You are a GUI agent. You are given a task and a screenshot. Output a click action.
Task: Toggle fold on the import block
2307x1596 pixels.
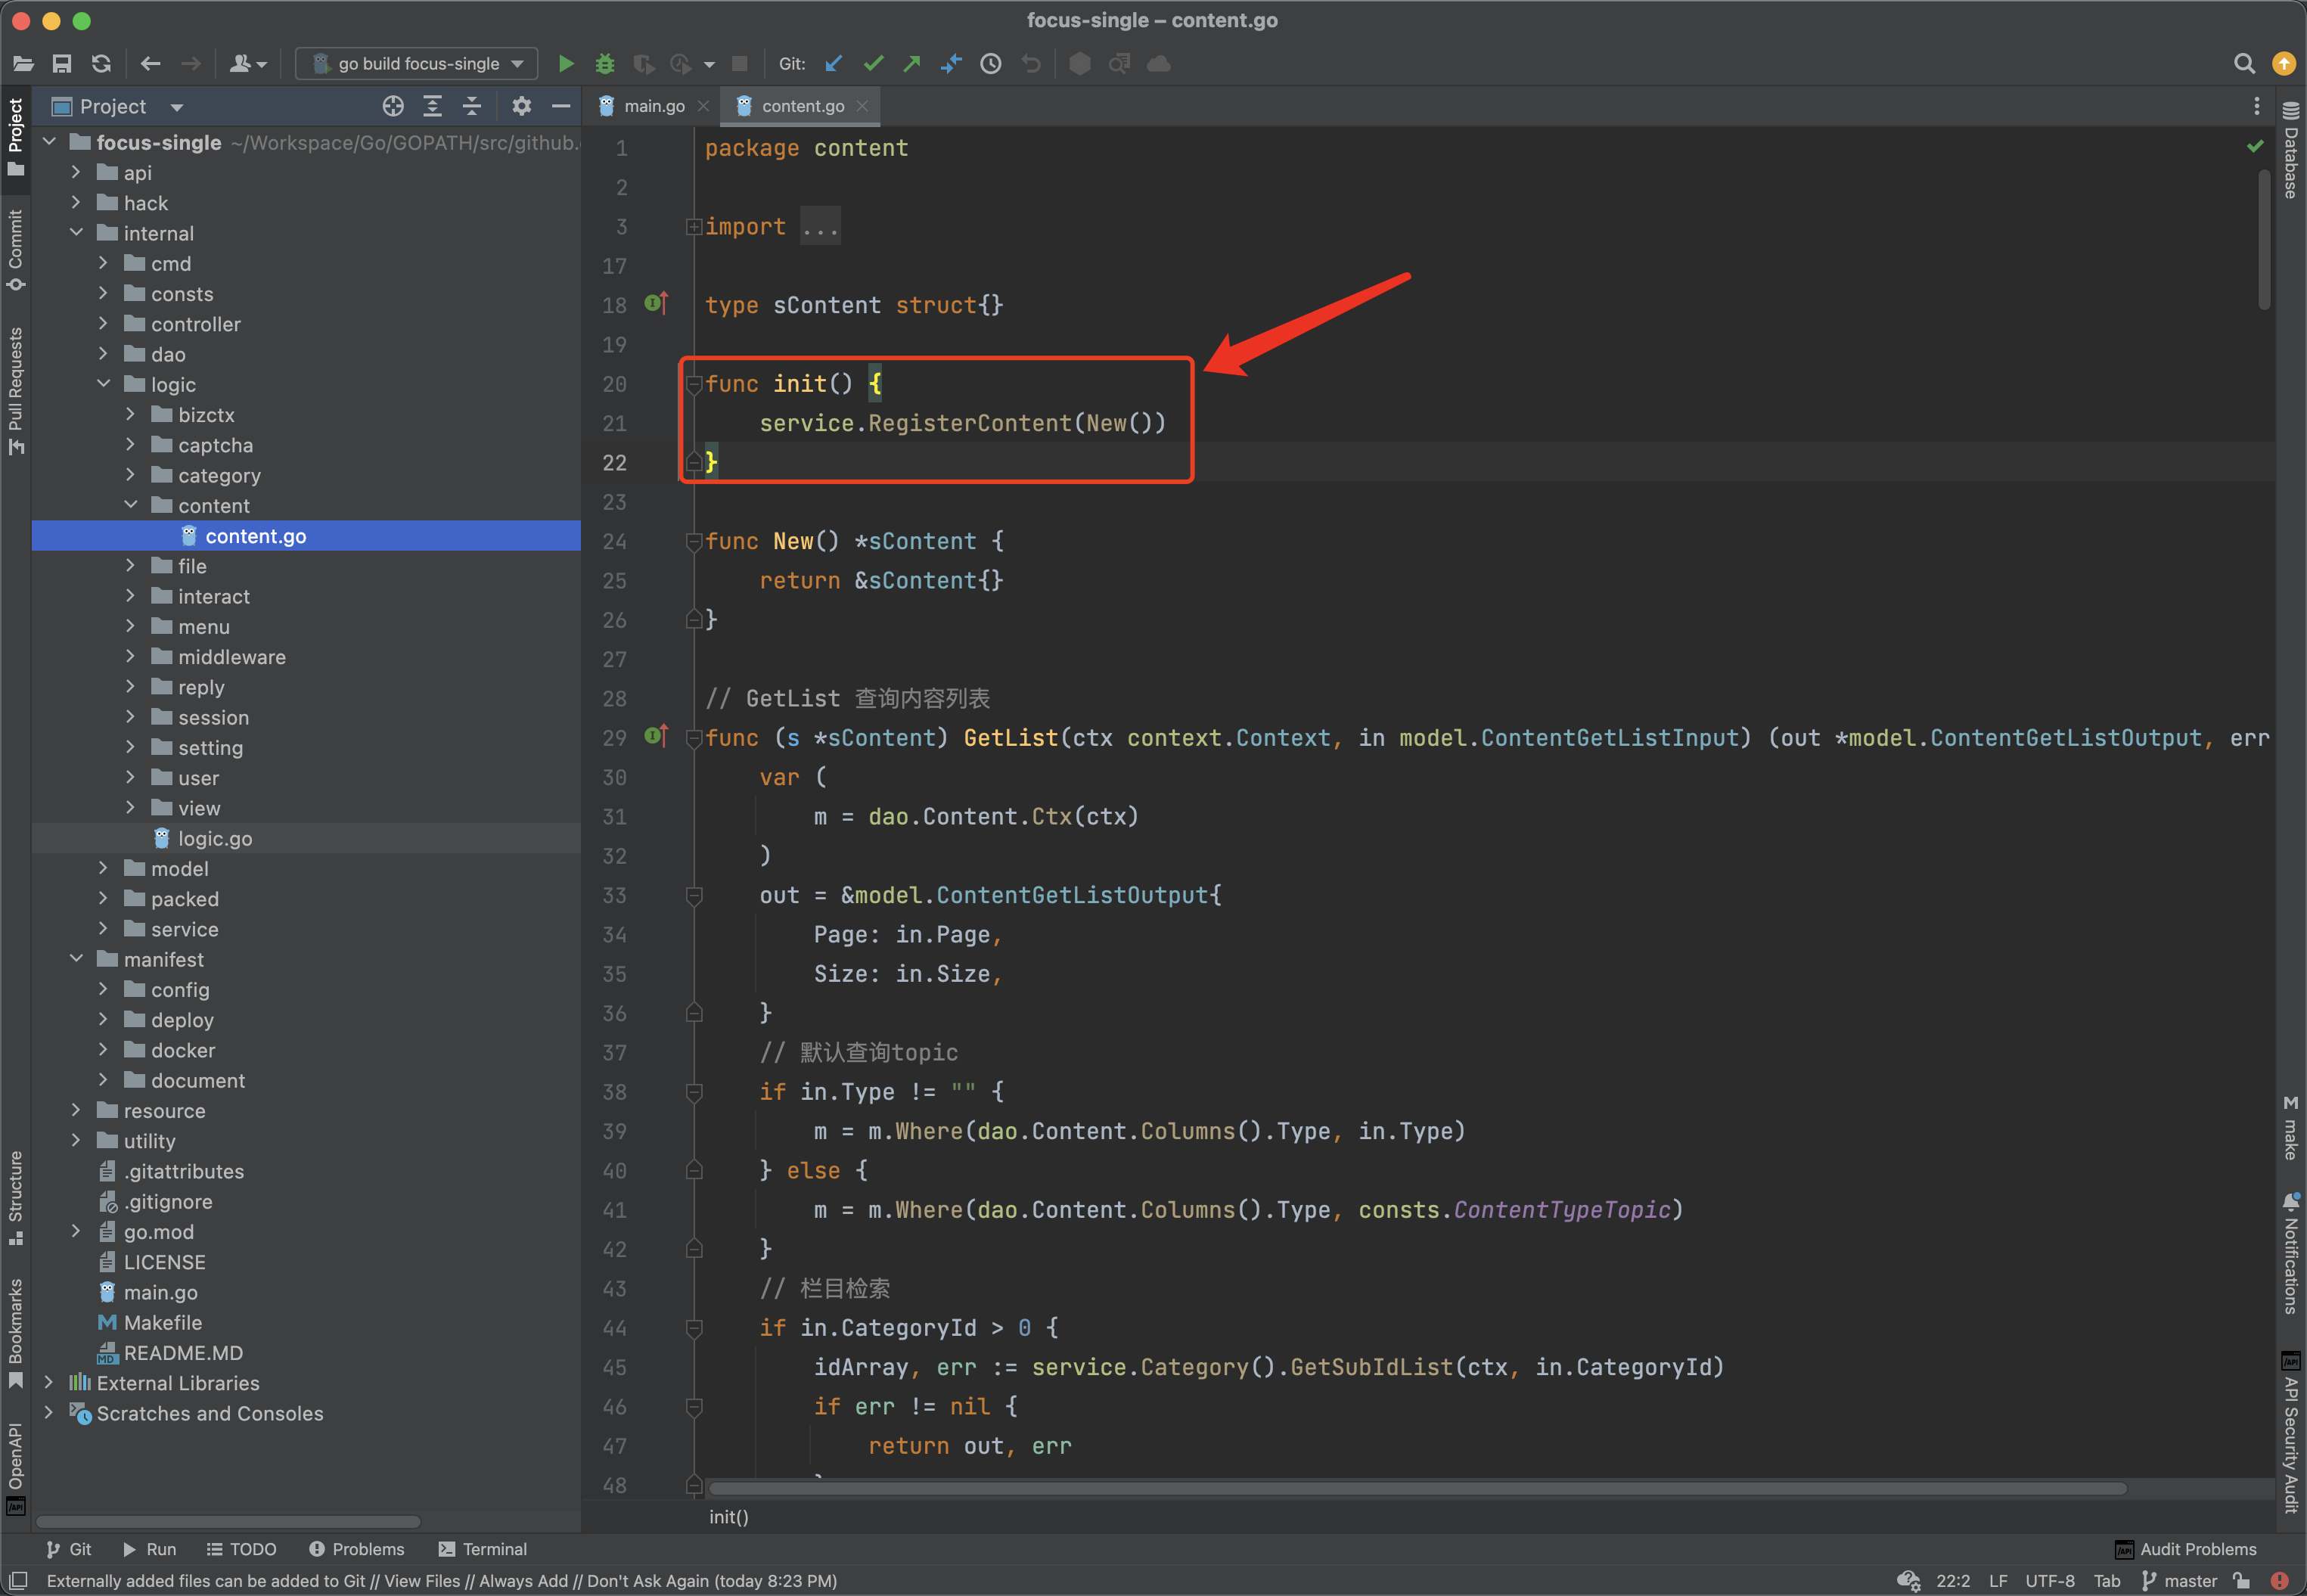694,227
